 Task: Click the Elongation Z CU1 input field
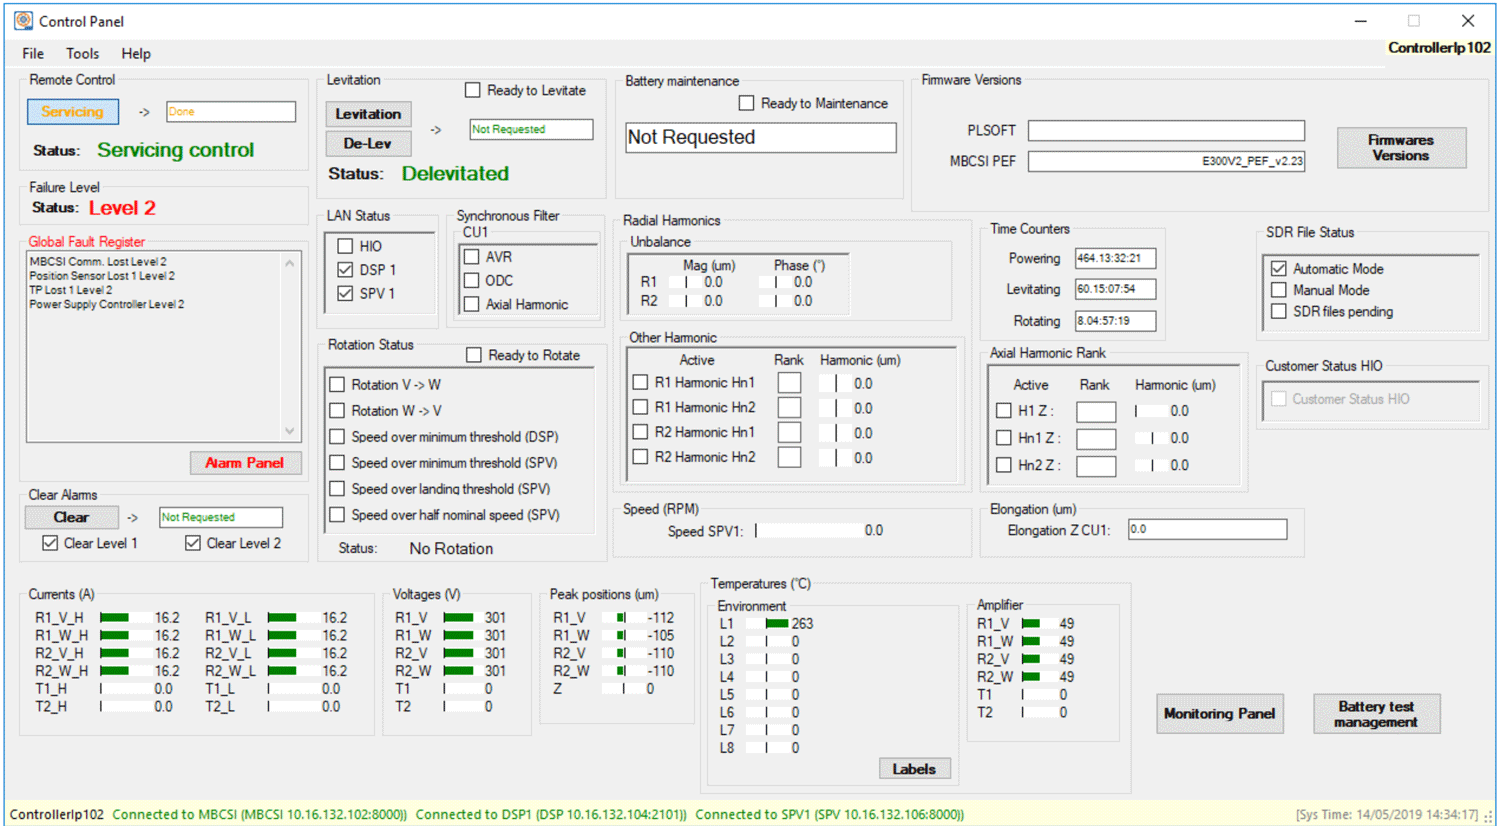click(1206, 530)
